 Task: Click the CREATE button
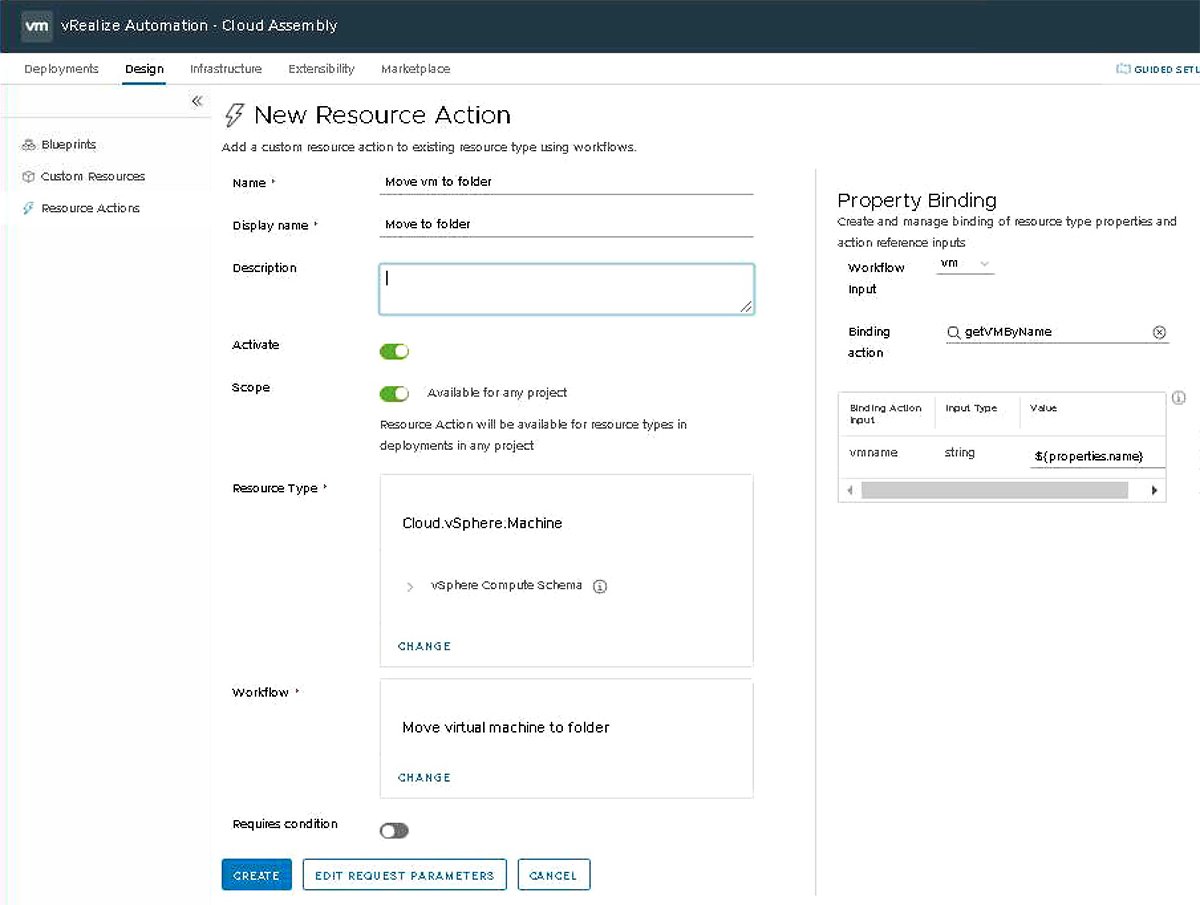click(256, 874)
